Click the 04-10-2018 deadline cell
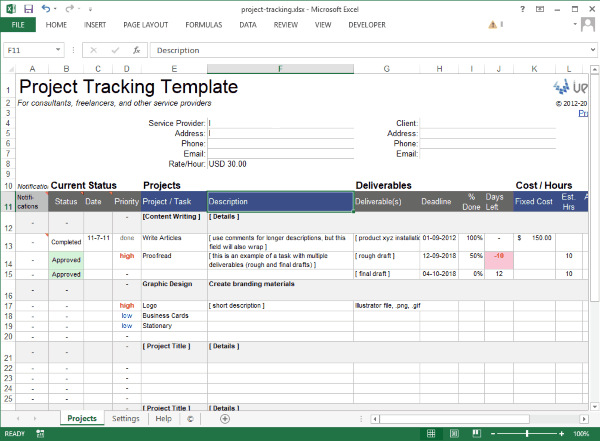This screenshot has width=600, height=441. tap(439, 274)
